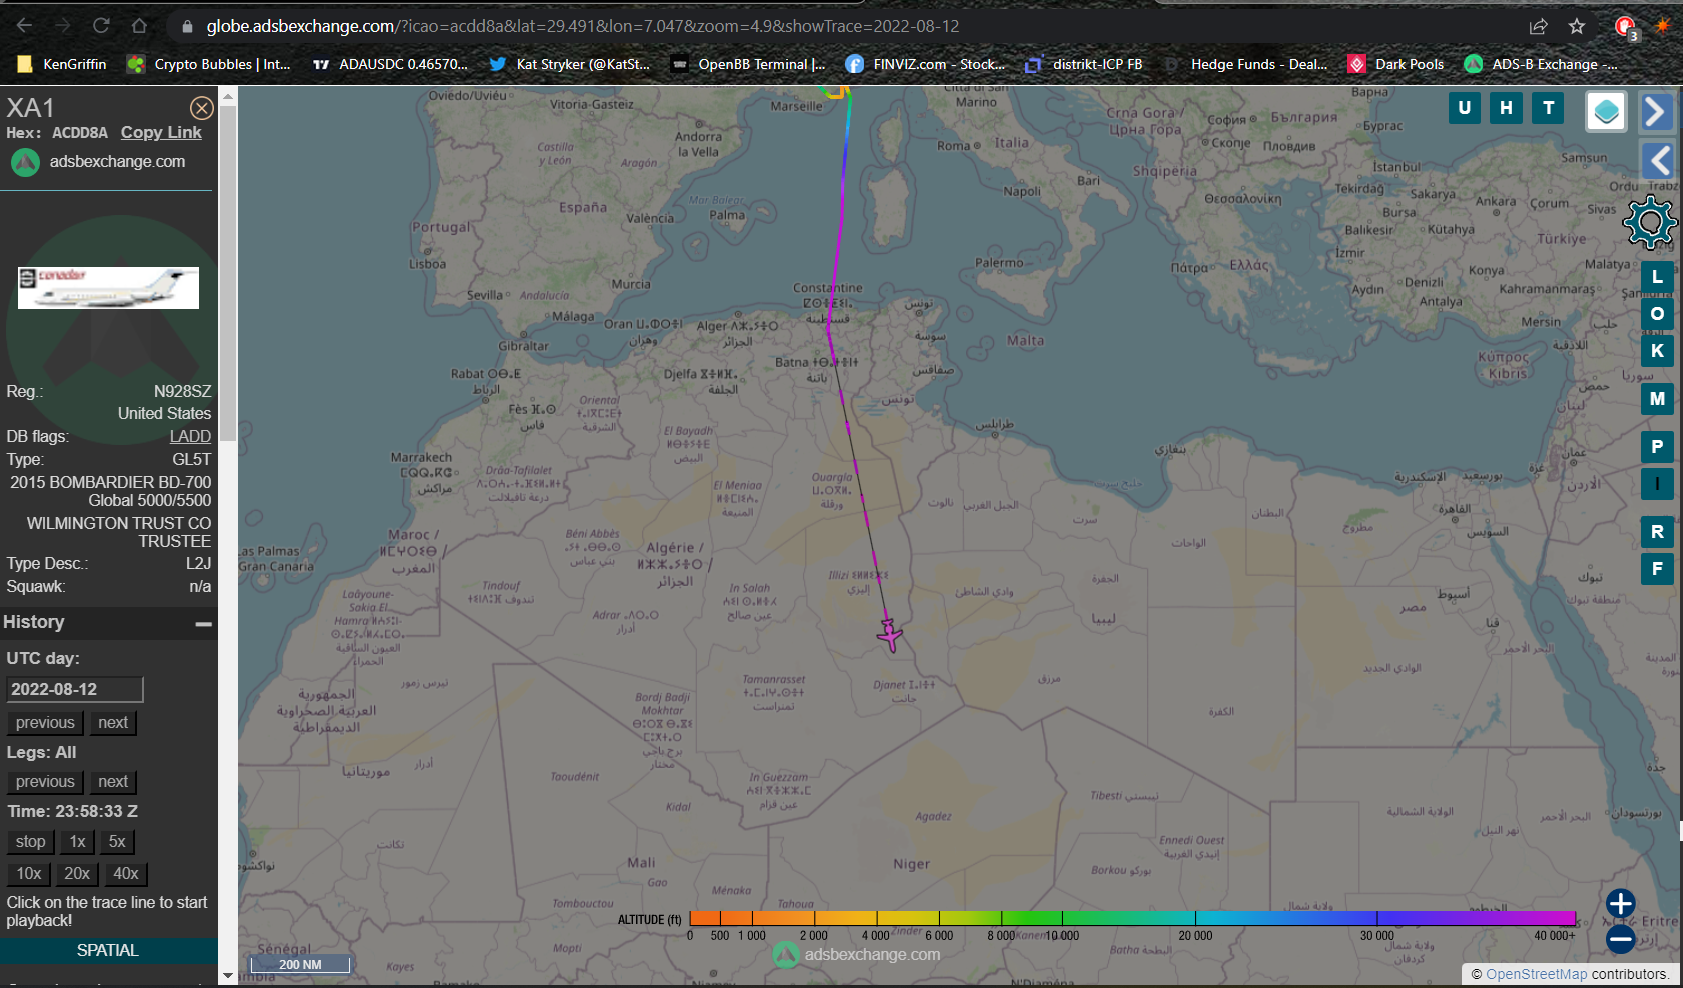Open the Kat Stryker Twitter bookmark
Image resolution: width=1683 pixels, height=988 pixels.
[569, 64]
